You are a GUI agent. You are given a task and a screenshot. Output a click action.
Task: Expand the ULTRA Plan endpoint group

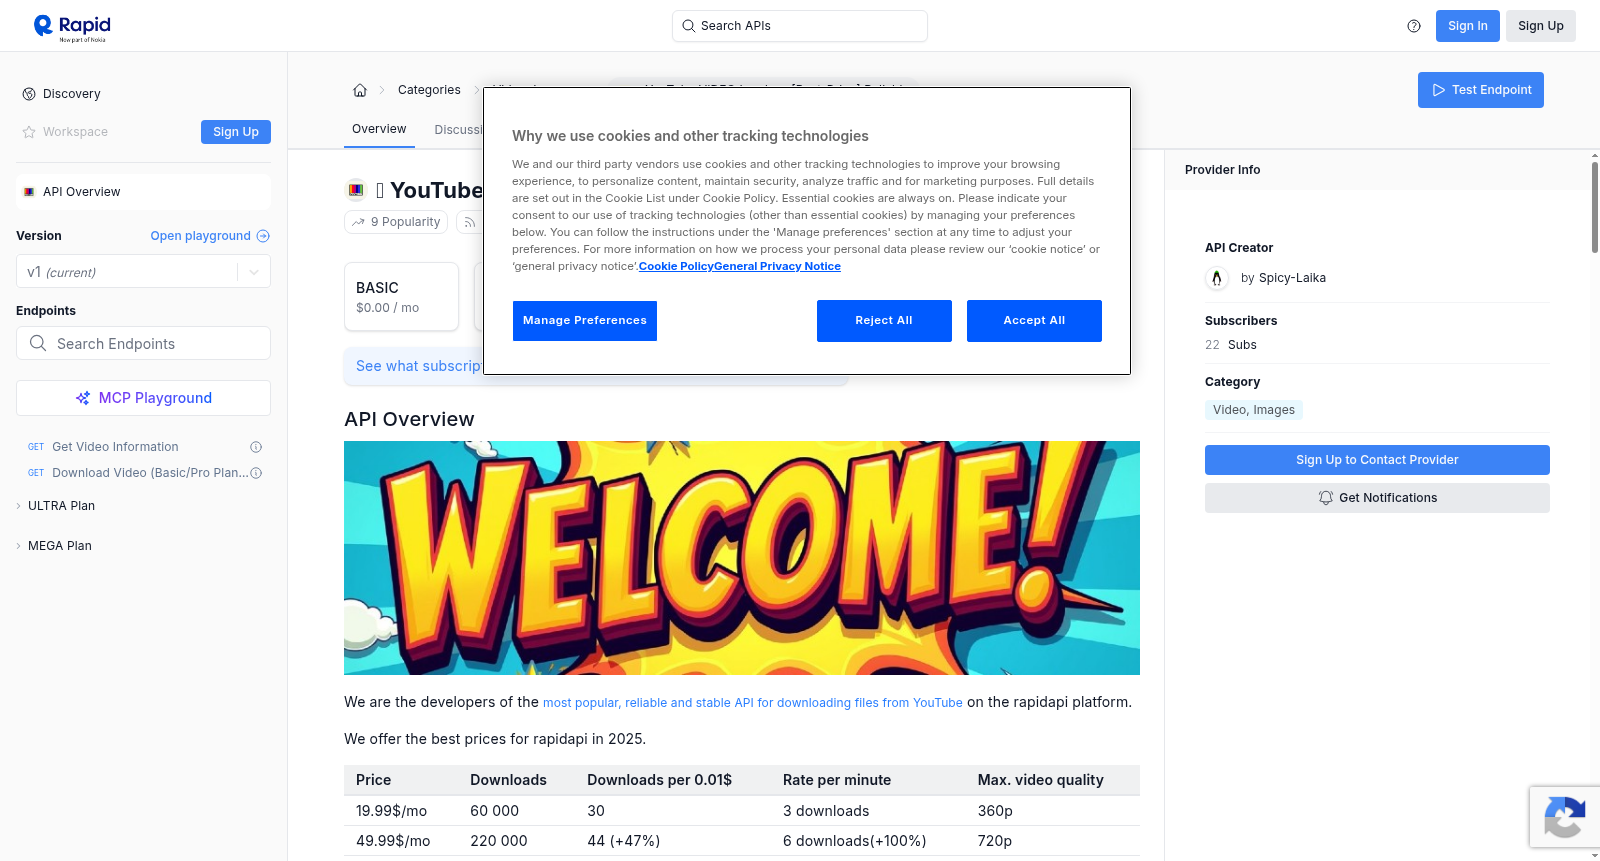tap(61, 506)
